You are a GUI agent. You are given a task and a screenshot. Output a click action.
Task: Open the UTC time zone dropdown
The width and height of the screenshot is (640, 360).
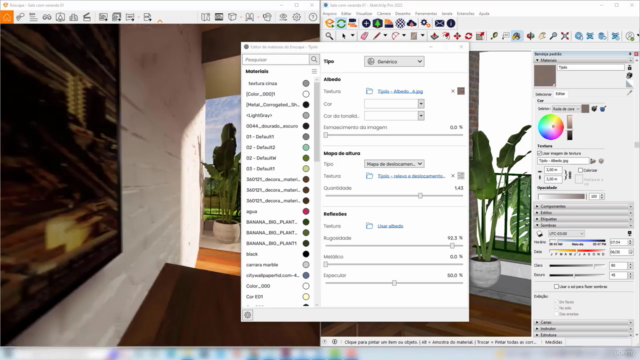point(566,233)
